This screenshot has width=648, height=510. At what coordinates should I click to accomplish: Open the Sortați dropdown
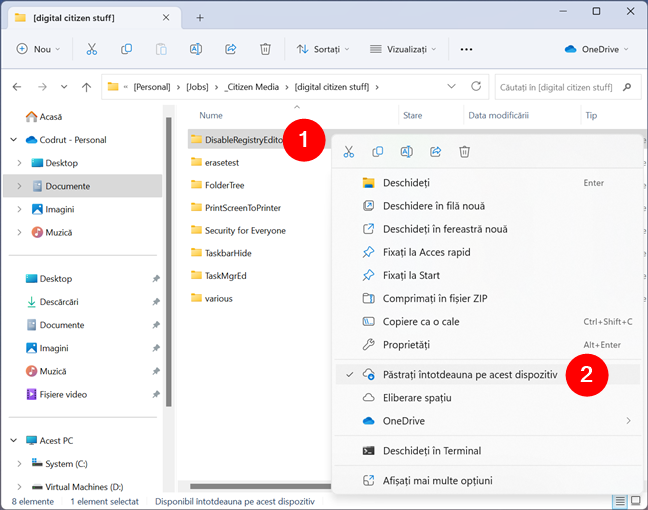[x=323, y=49]
